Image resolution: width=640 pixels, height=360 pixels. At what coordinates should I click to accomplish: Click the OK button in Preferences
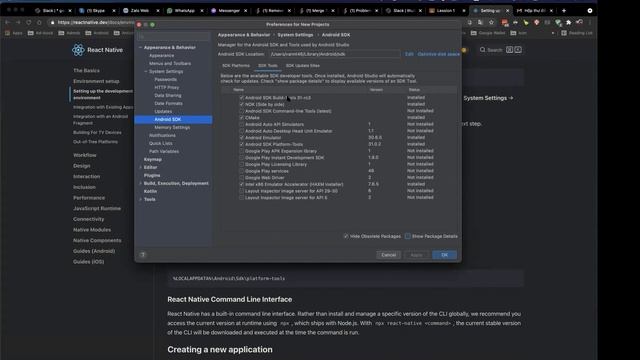point(444,255)
